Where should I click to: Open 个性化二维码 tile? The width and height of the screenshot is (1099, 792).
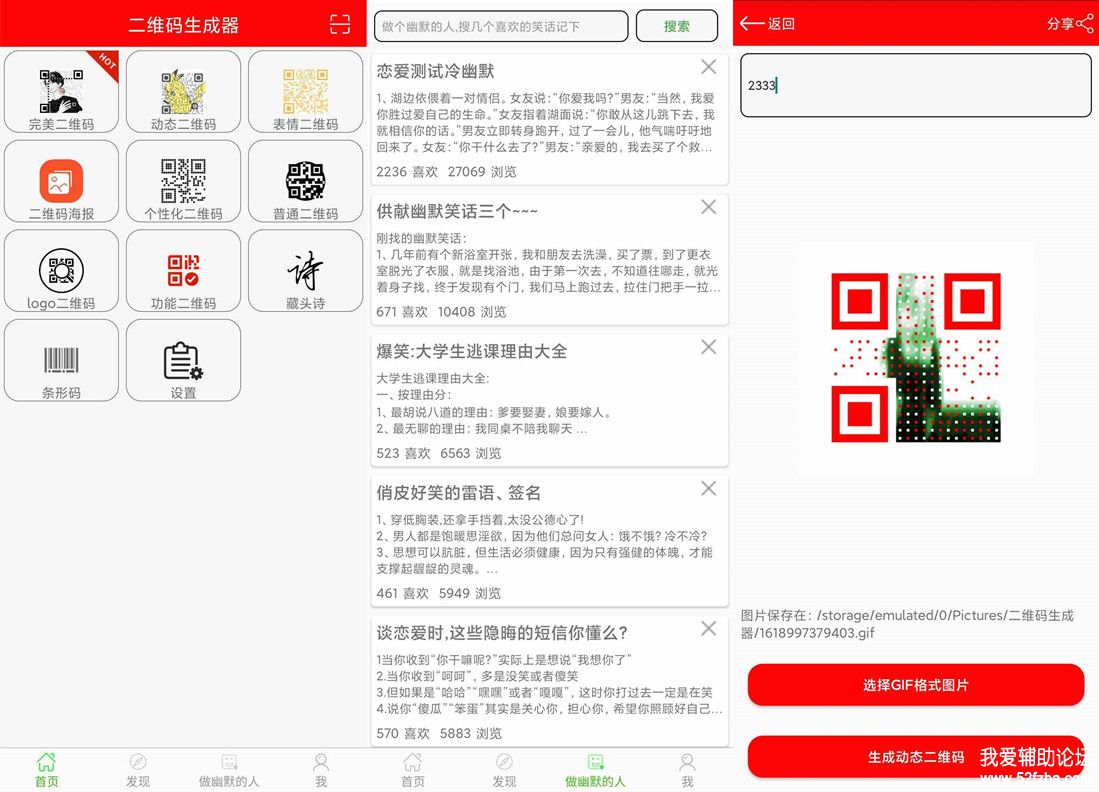(183, 182)
